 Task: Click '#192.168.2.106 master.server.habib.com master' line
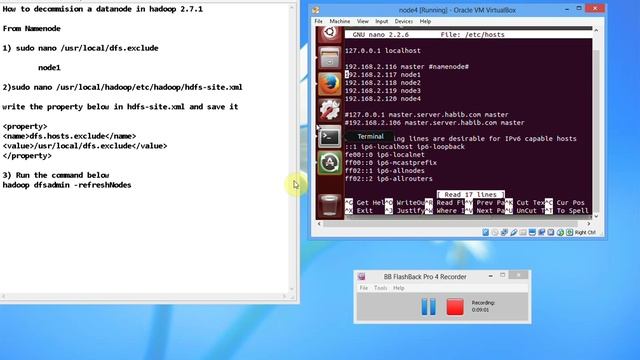[x=435, y=122]
